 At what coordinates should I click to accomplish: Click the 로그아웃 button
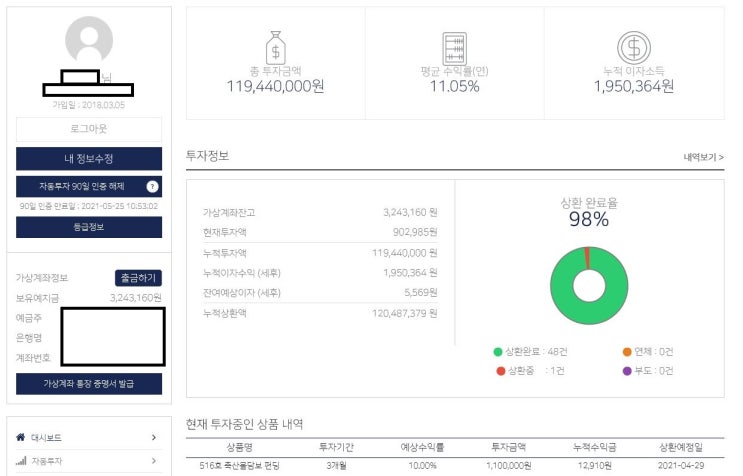[89, 129]
